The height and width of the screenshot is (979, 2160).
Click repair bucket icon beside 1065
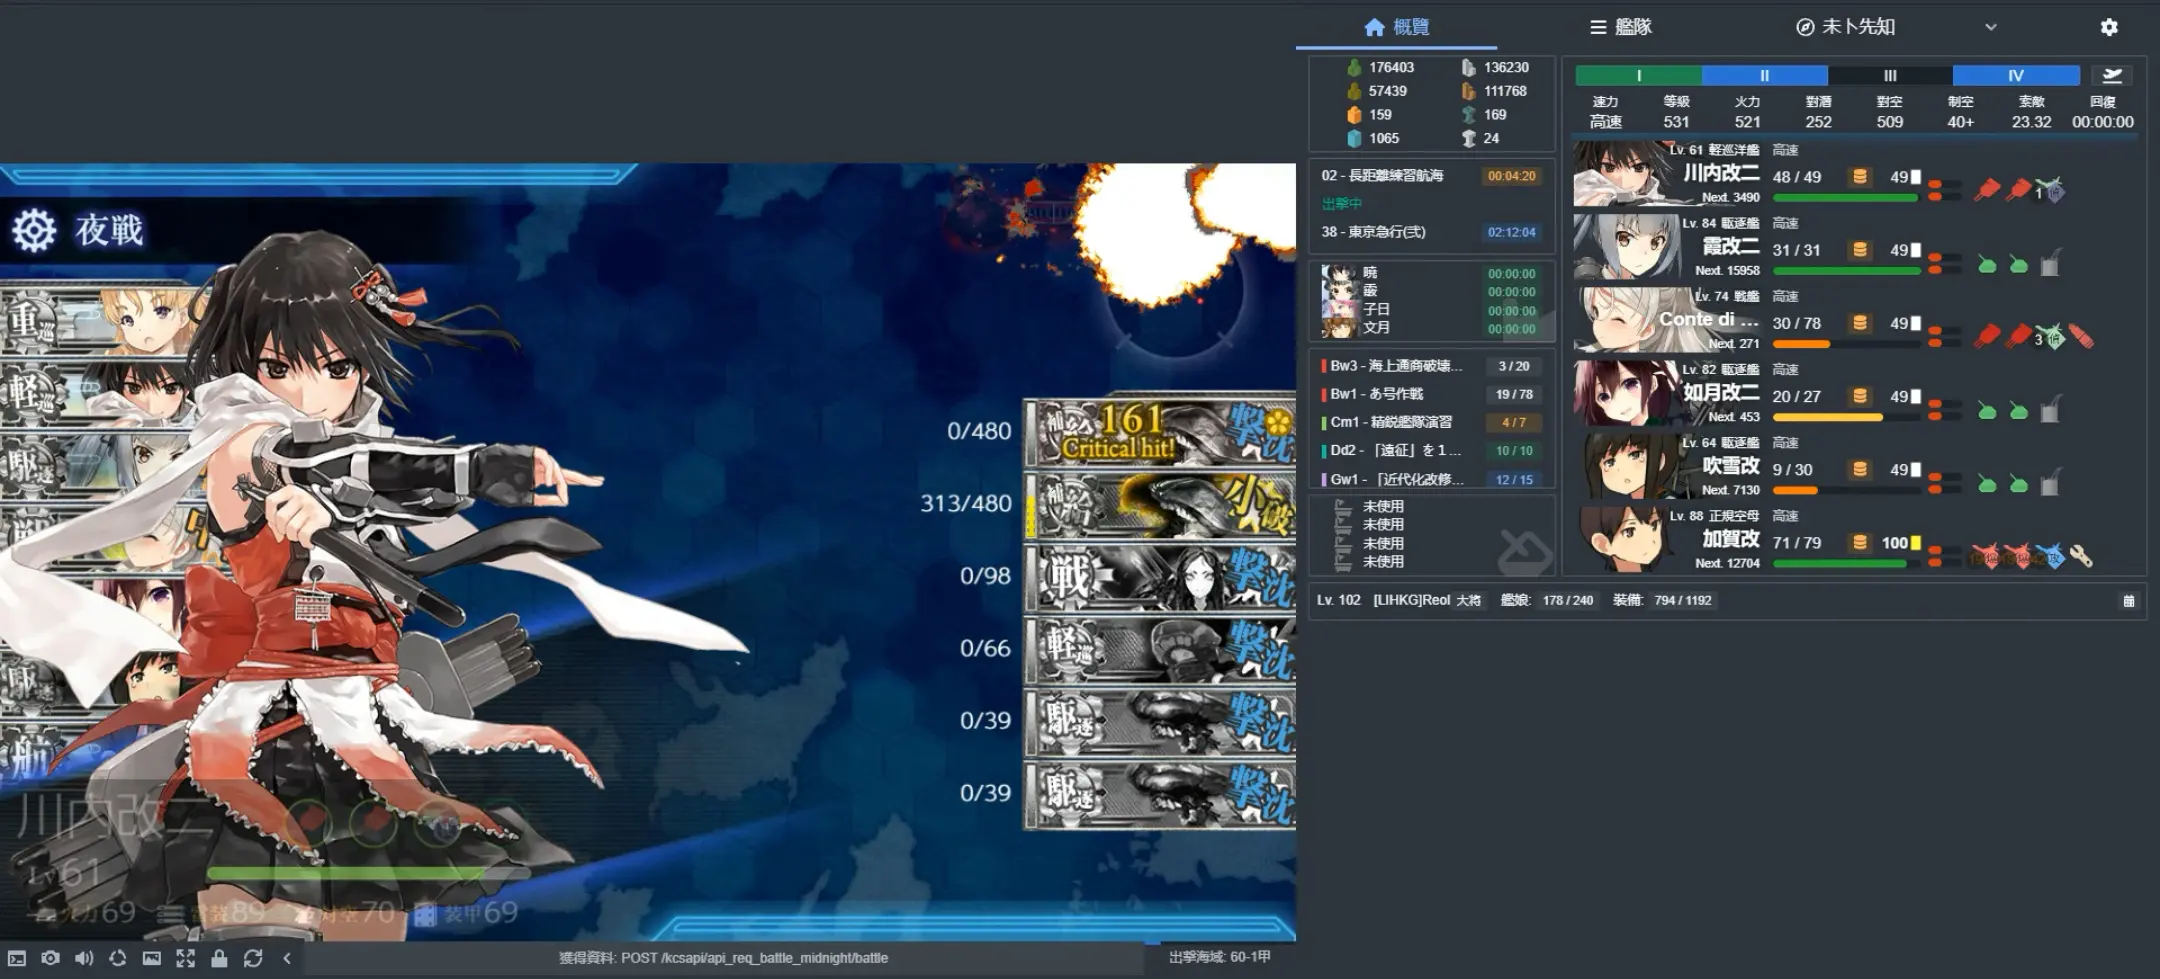pos(1354,138)
